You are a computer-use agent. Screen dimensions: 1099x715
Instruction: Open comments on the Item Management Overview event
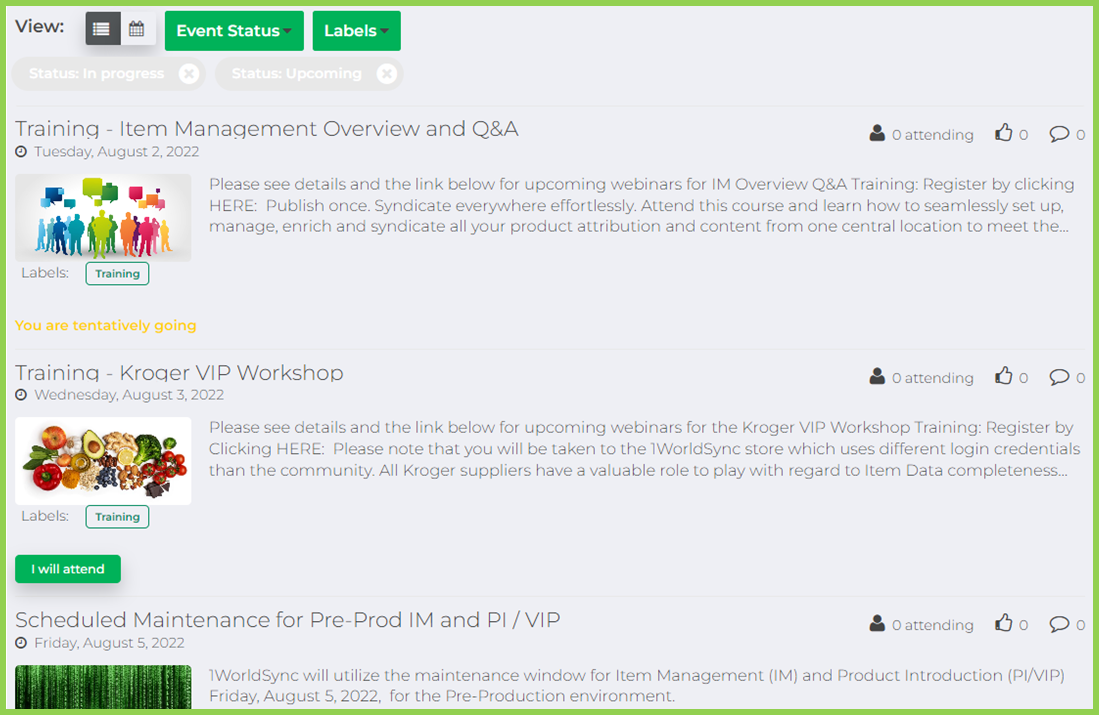(x=1060, y=133)
